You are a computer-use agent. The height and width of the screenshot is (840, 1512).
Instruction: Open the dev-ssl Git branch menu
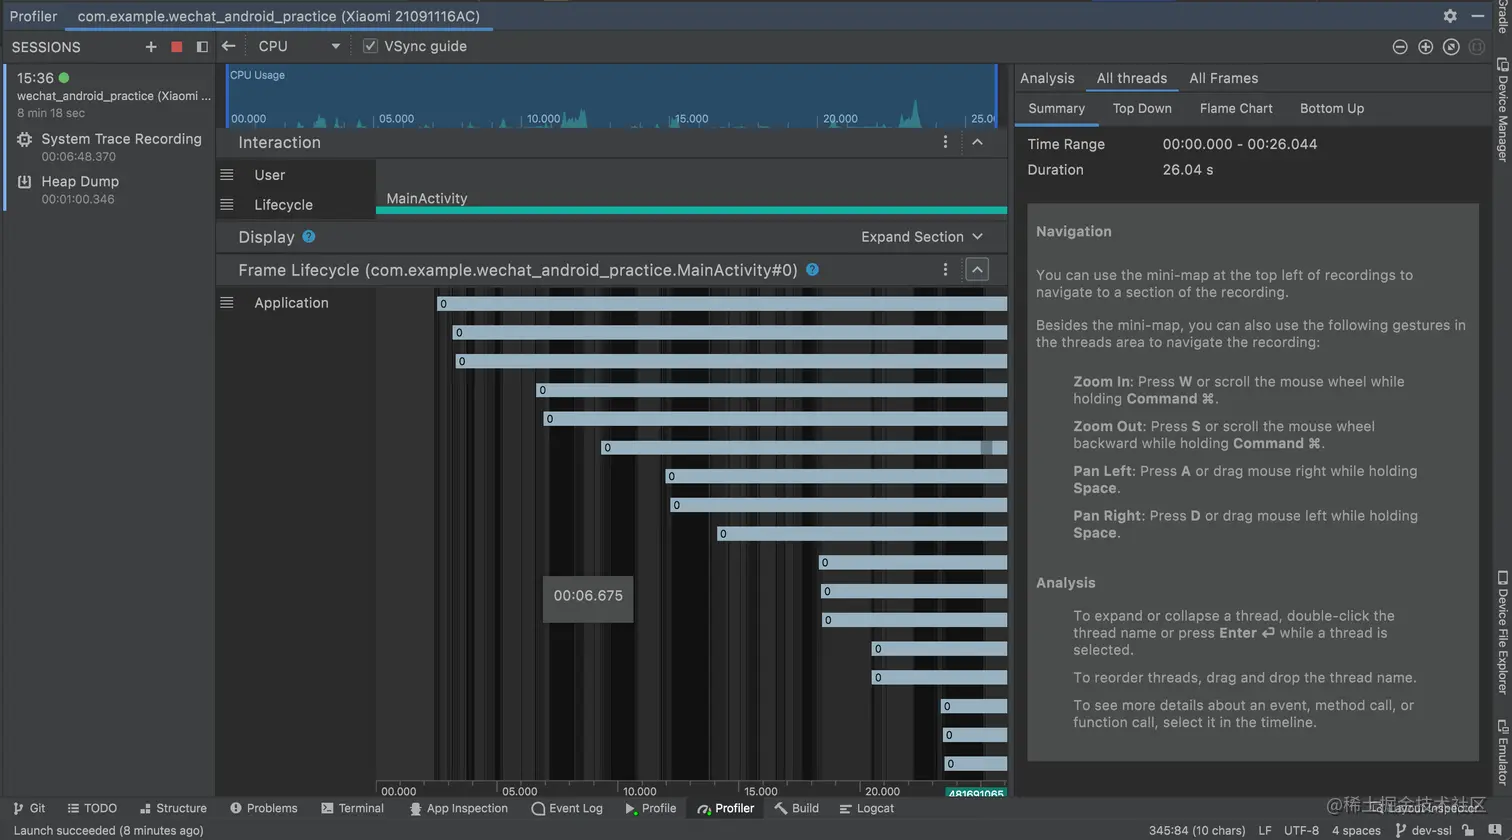[1422, 830]
